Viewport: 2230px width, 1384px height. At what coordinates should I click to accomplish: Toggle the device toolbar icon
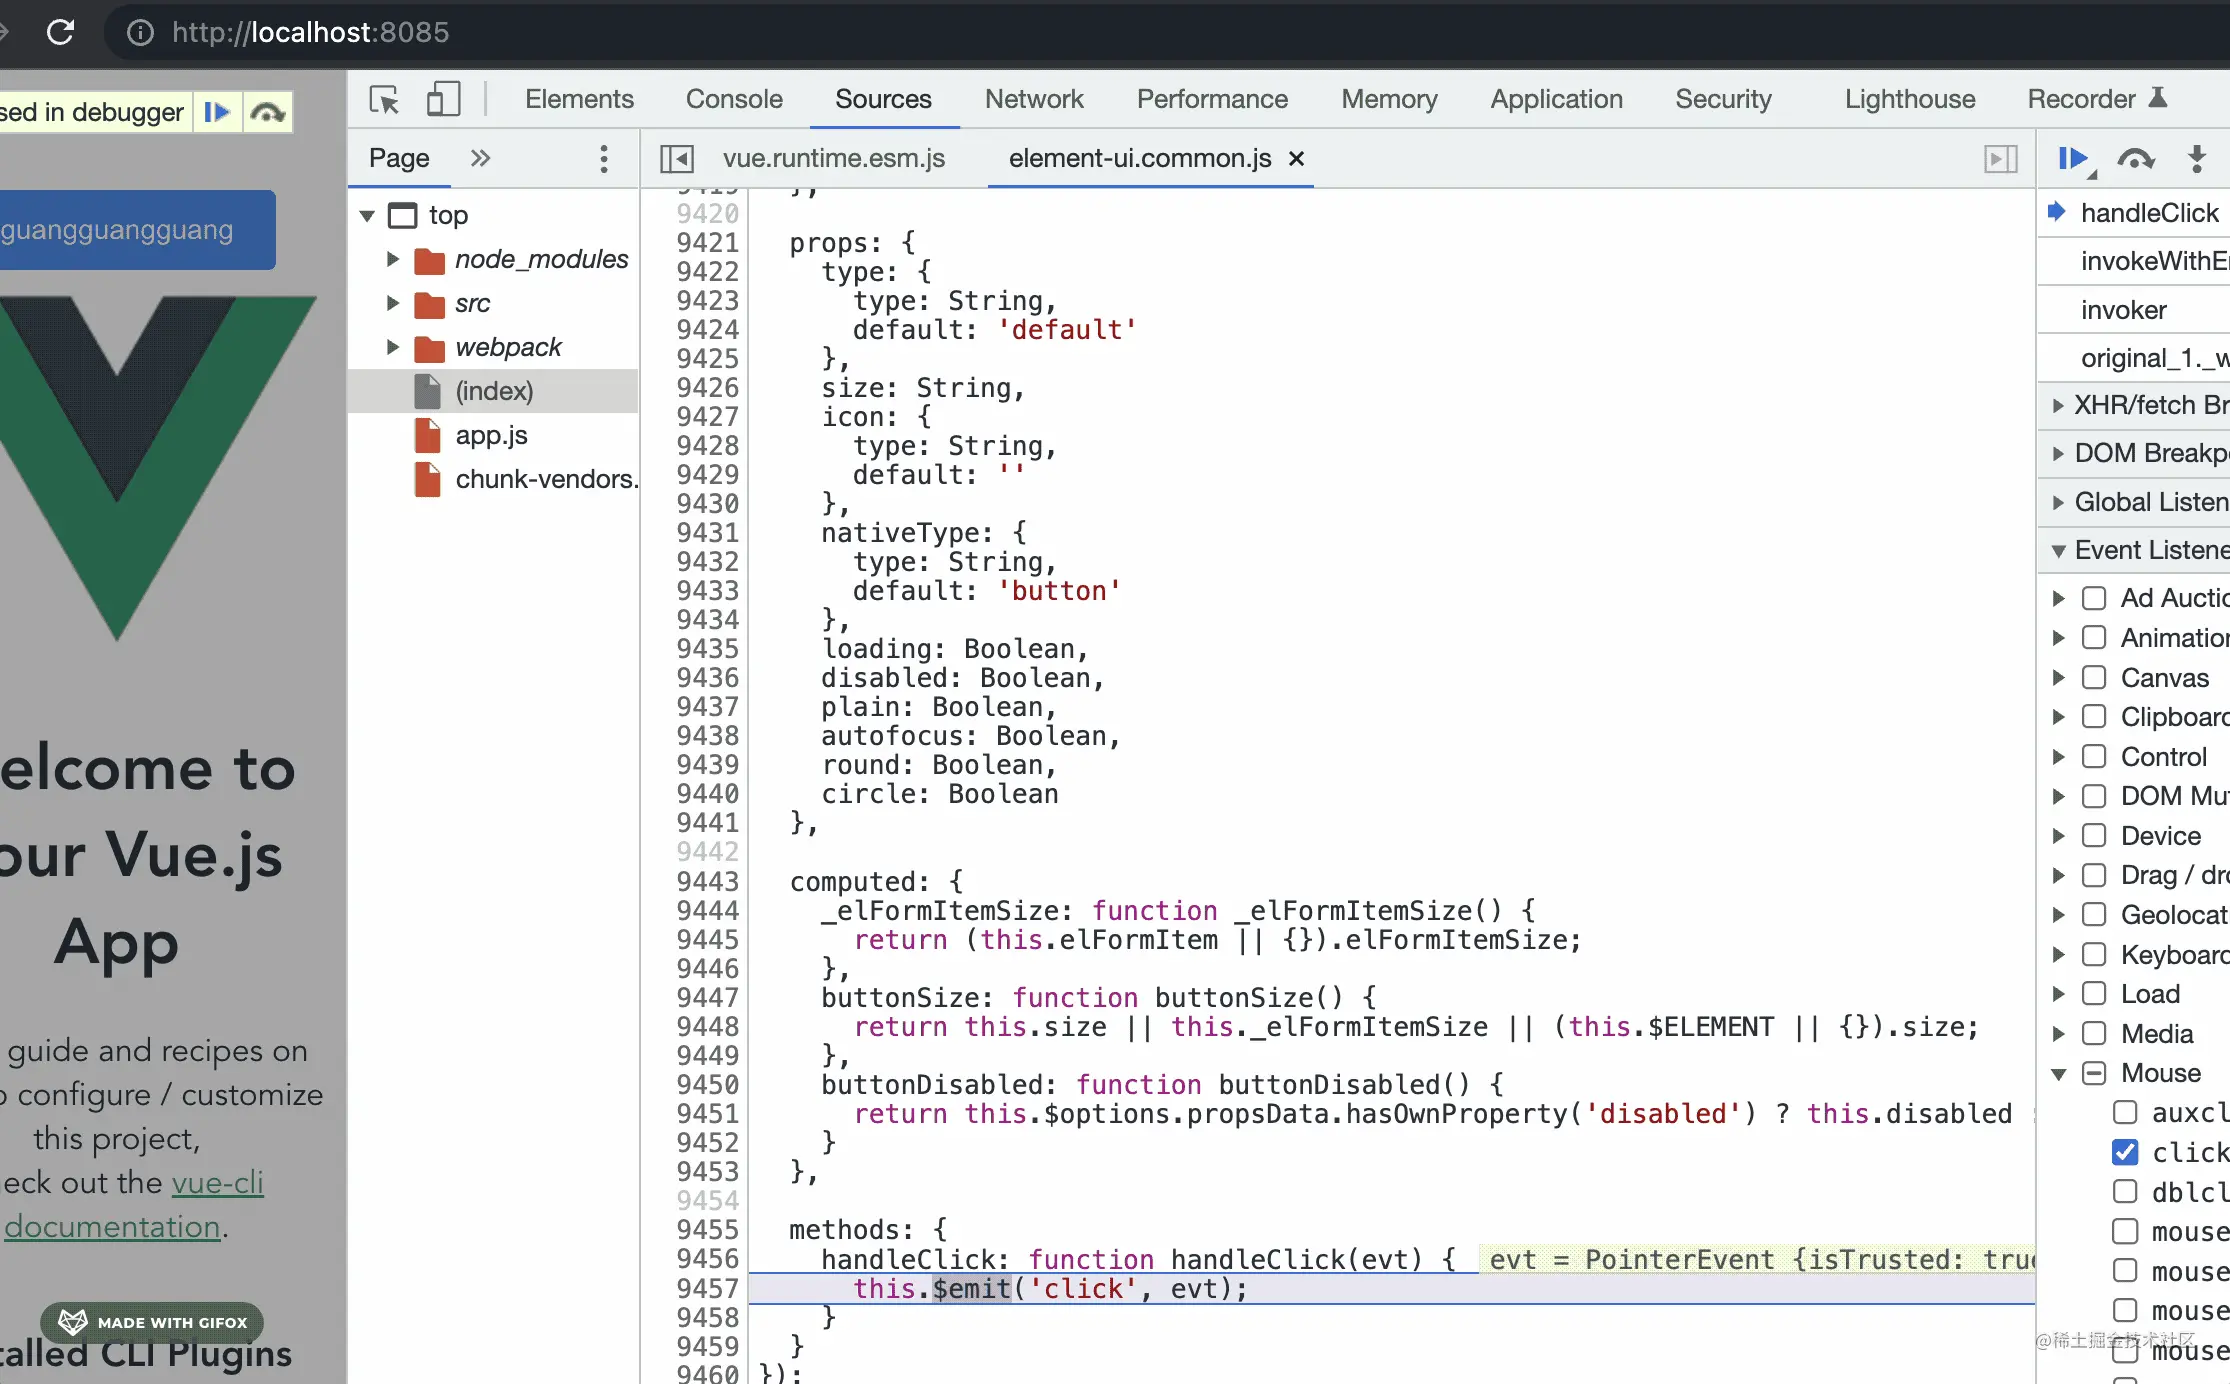click(443, 100)
